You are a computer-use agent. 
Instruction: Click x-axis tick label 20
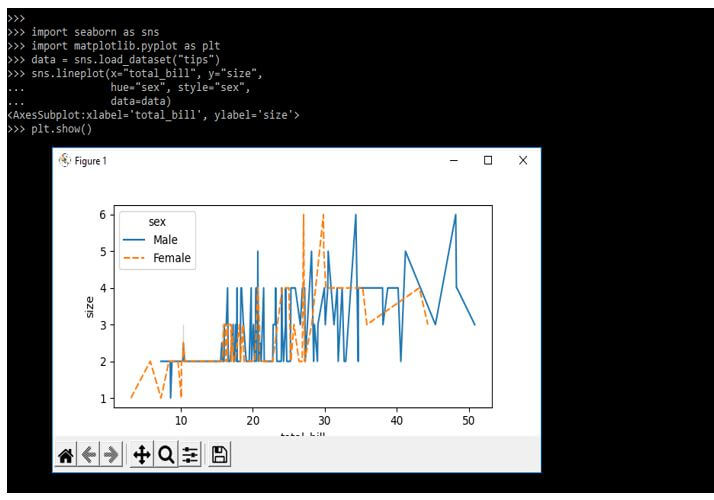point(253,421)
